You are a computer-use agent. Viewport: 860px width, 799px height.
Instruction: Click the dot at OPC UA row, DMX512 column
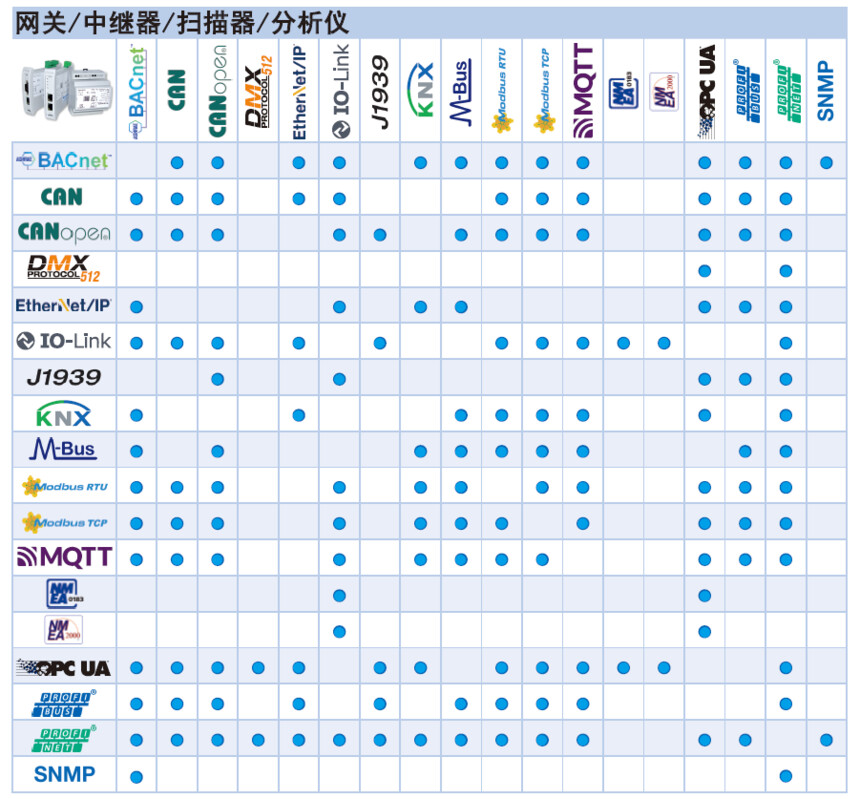[x=258, y=668]
